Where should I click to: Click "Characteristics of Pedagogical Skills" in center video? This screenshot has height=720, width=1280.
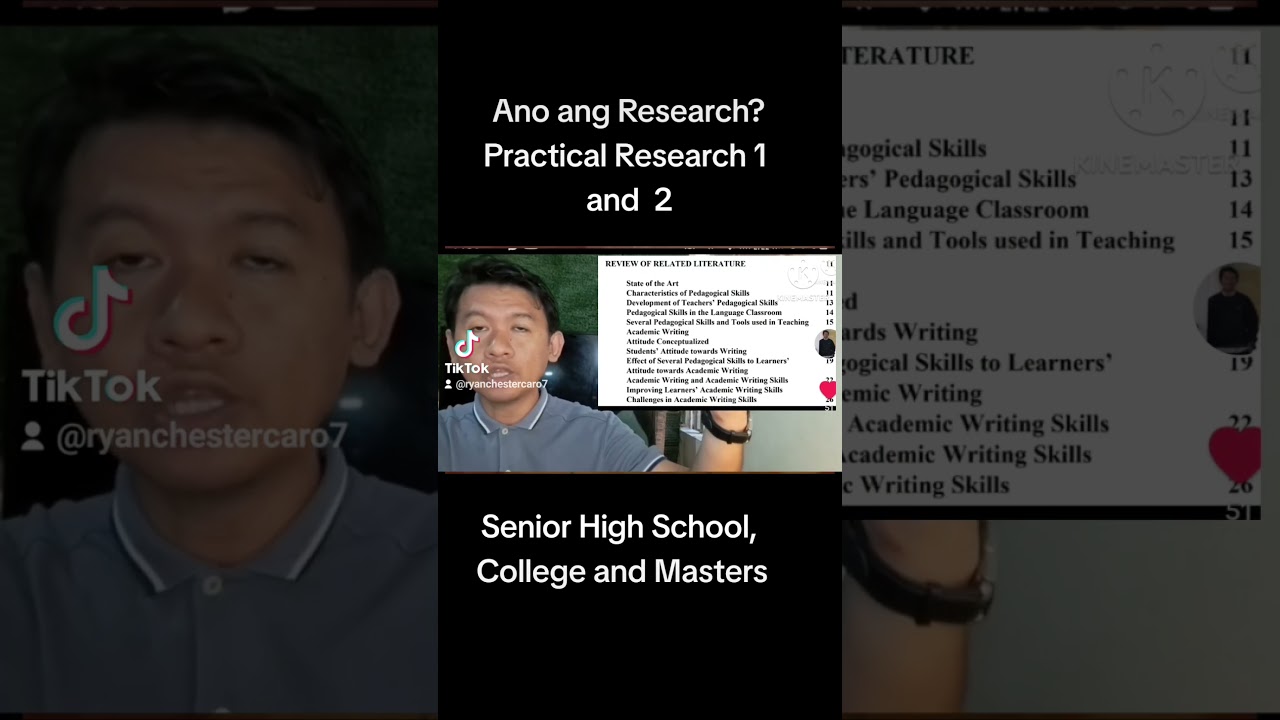(x=688, y=293)
